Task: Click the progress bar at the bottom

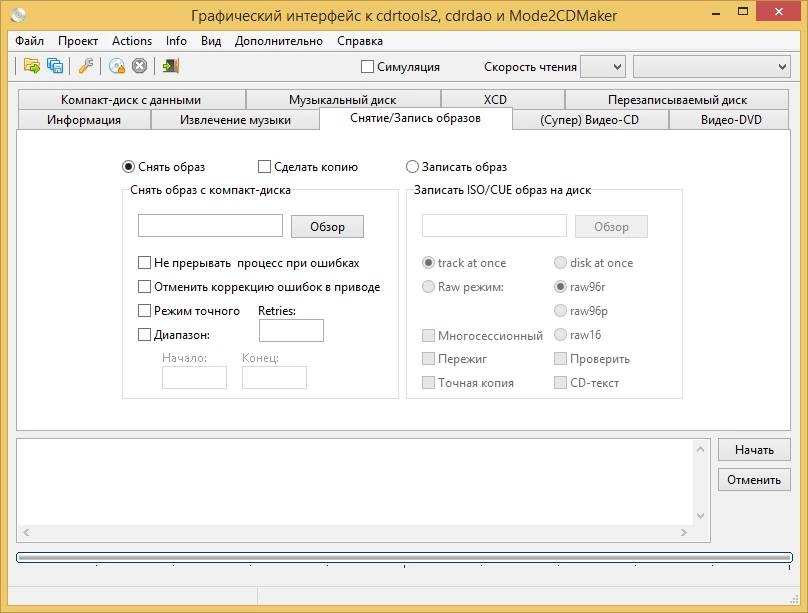Action: pos(404,557)
